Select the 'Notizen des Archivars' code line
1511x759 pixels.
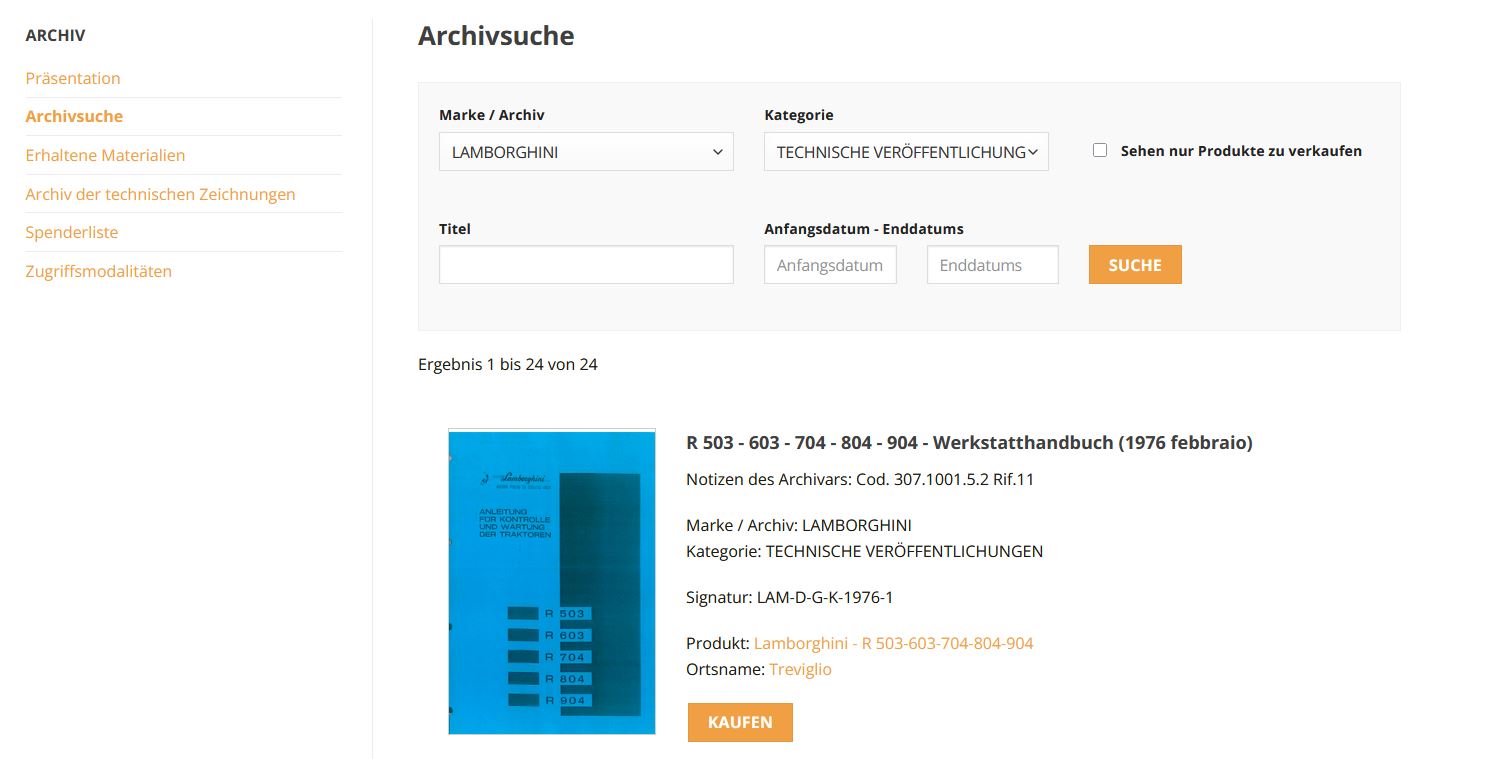860,479
